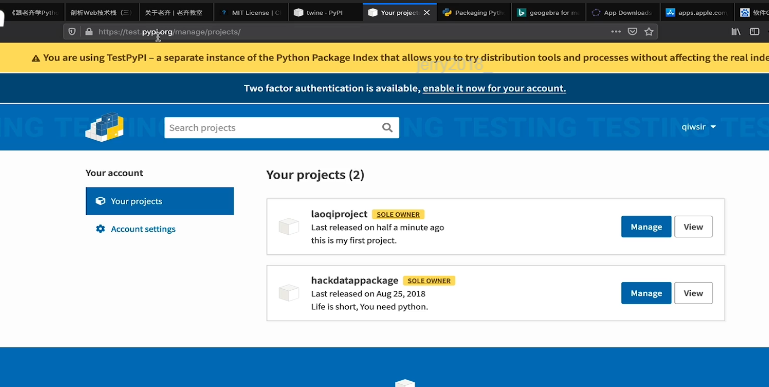
Task: Click the text 'this is my first project.'
Action: 354,240
